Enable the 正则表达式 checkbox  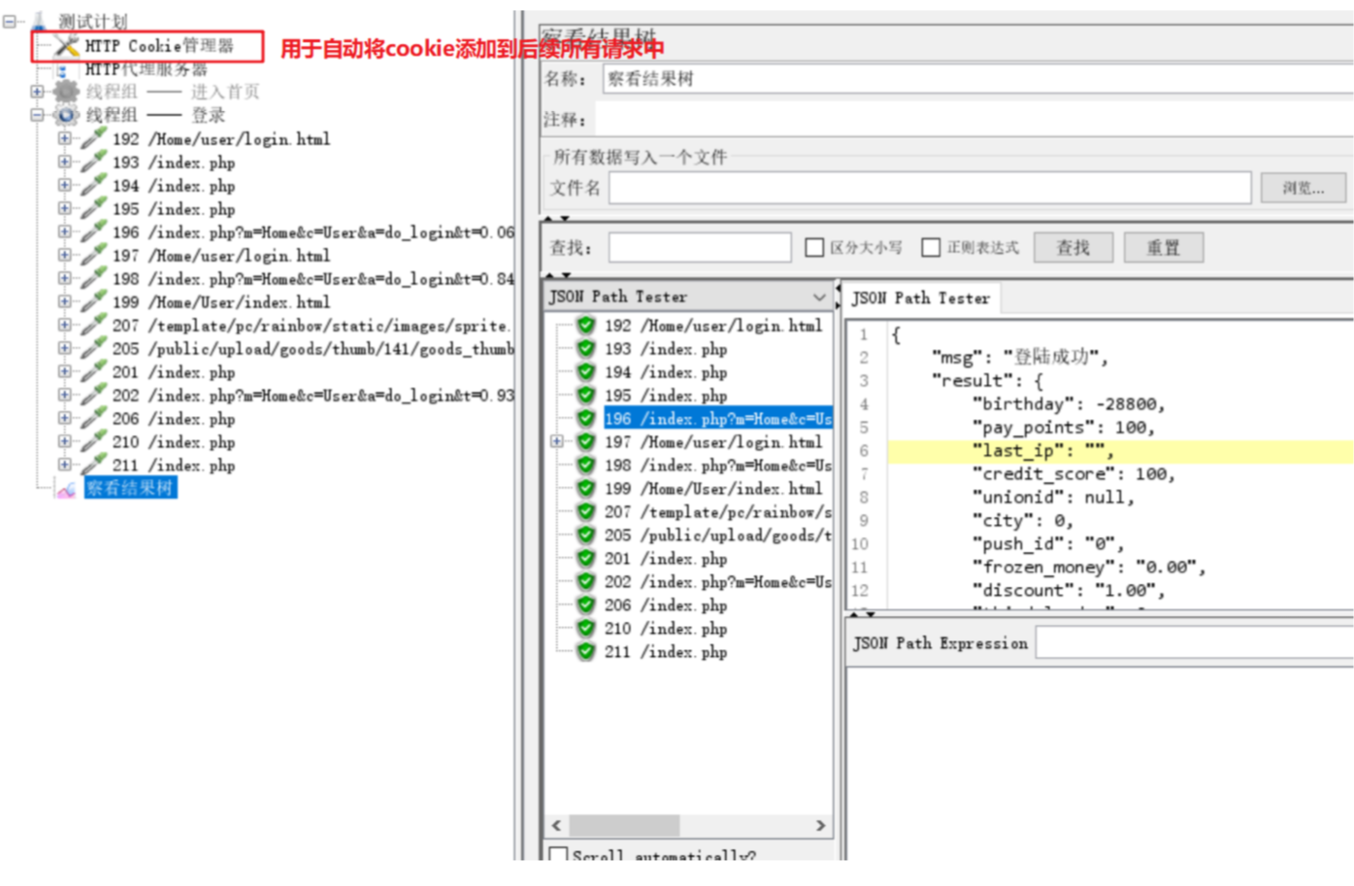pyautogui.click(x=931, y=247)
